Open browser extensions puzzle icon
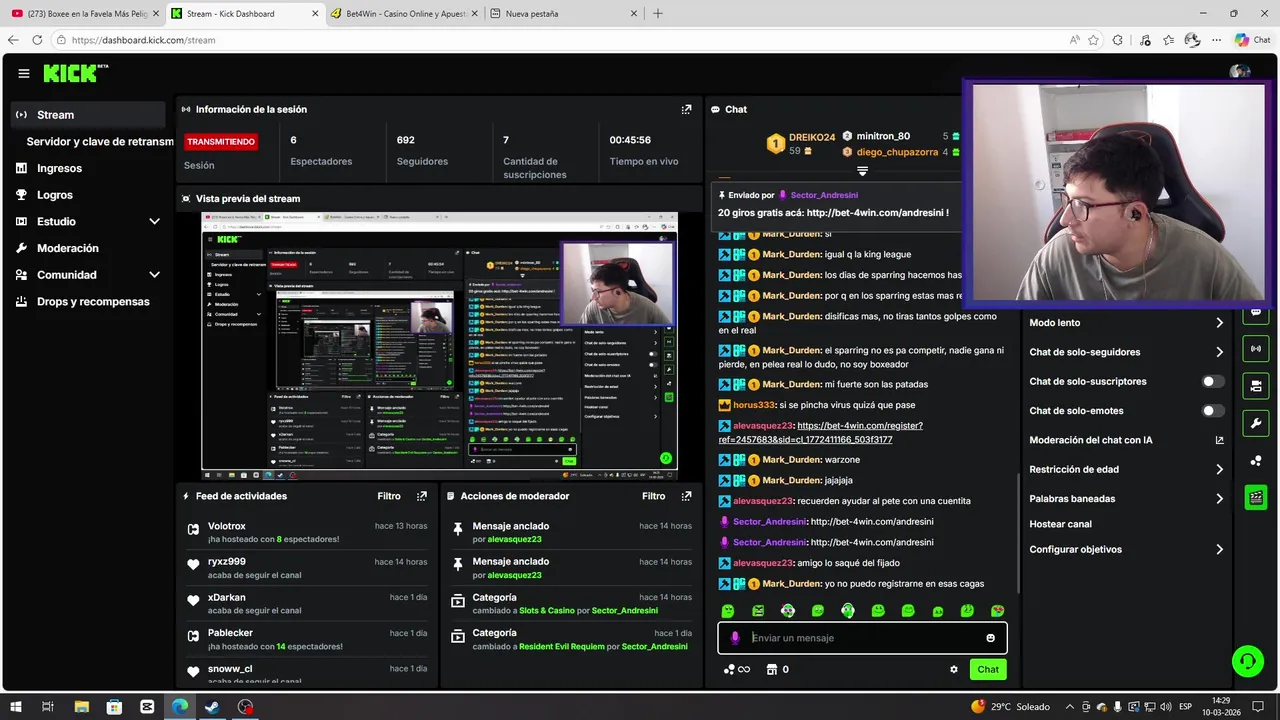Screen dimensions: 1280x720 pyautogui.click(x=1118, y=40)
